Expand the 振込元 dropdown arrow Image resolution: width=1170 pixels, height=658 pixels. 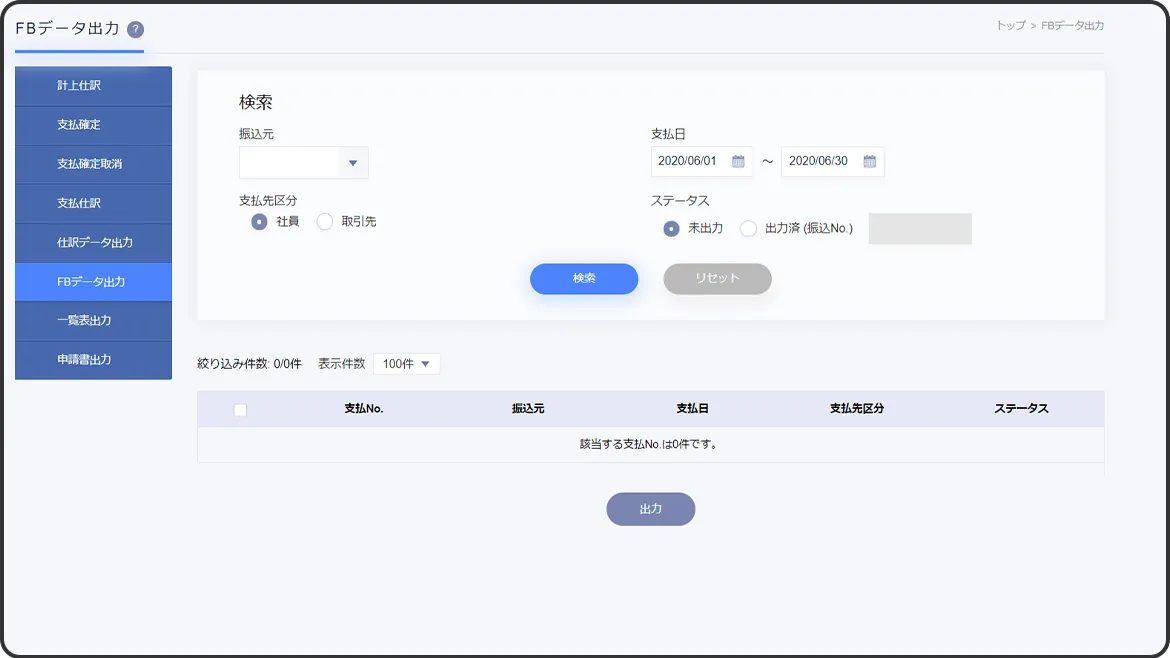353,163
